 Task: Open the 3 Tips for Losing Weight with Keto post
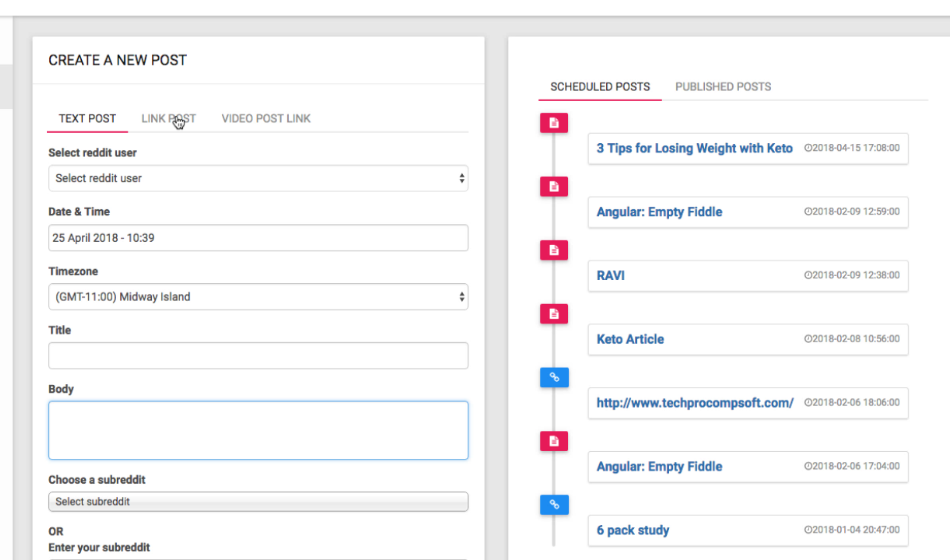click(694, 148)
